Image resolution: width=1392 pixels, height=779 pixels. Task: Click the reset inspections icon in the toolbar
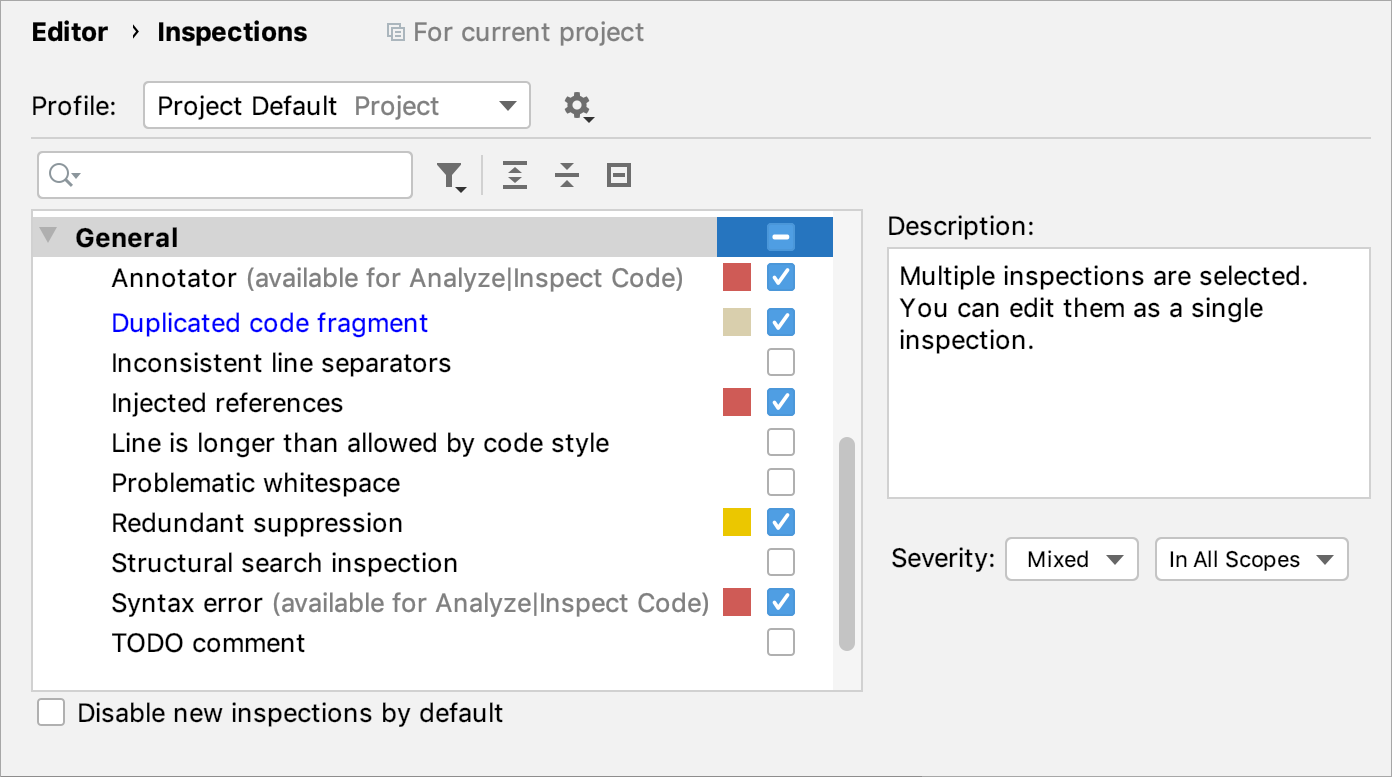click(x=618, y=174)
